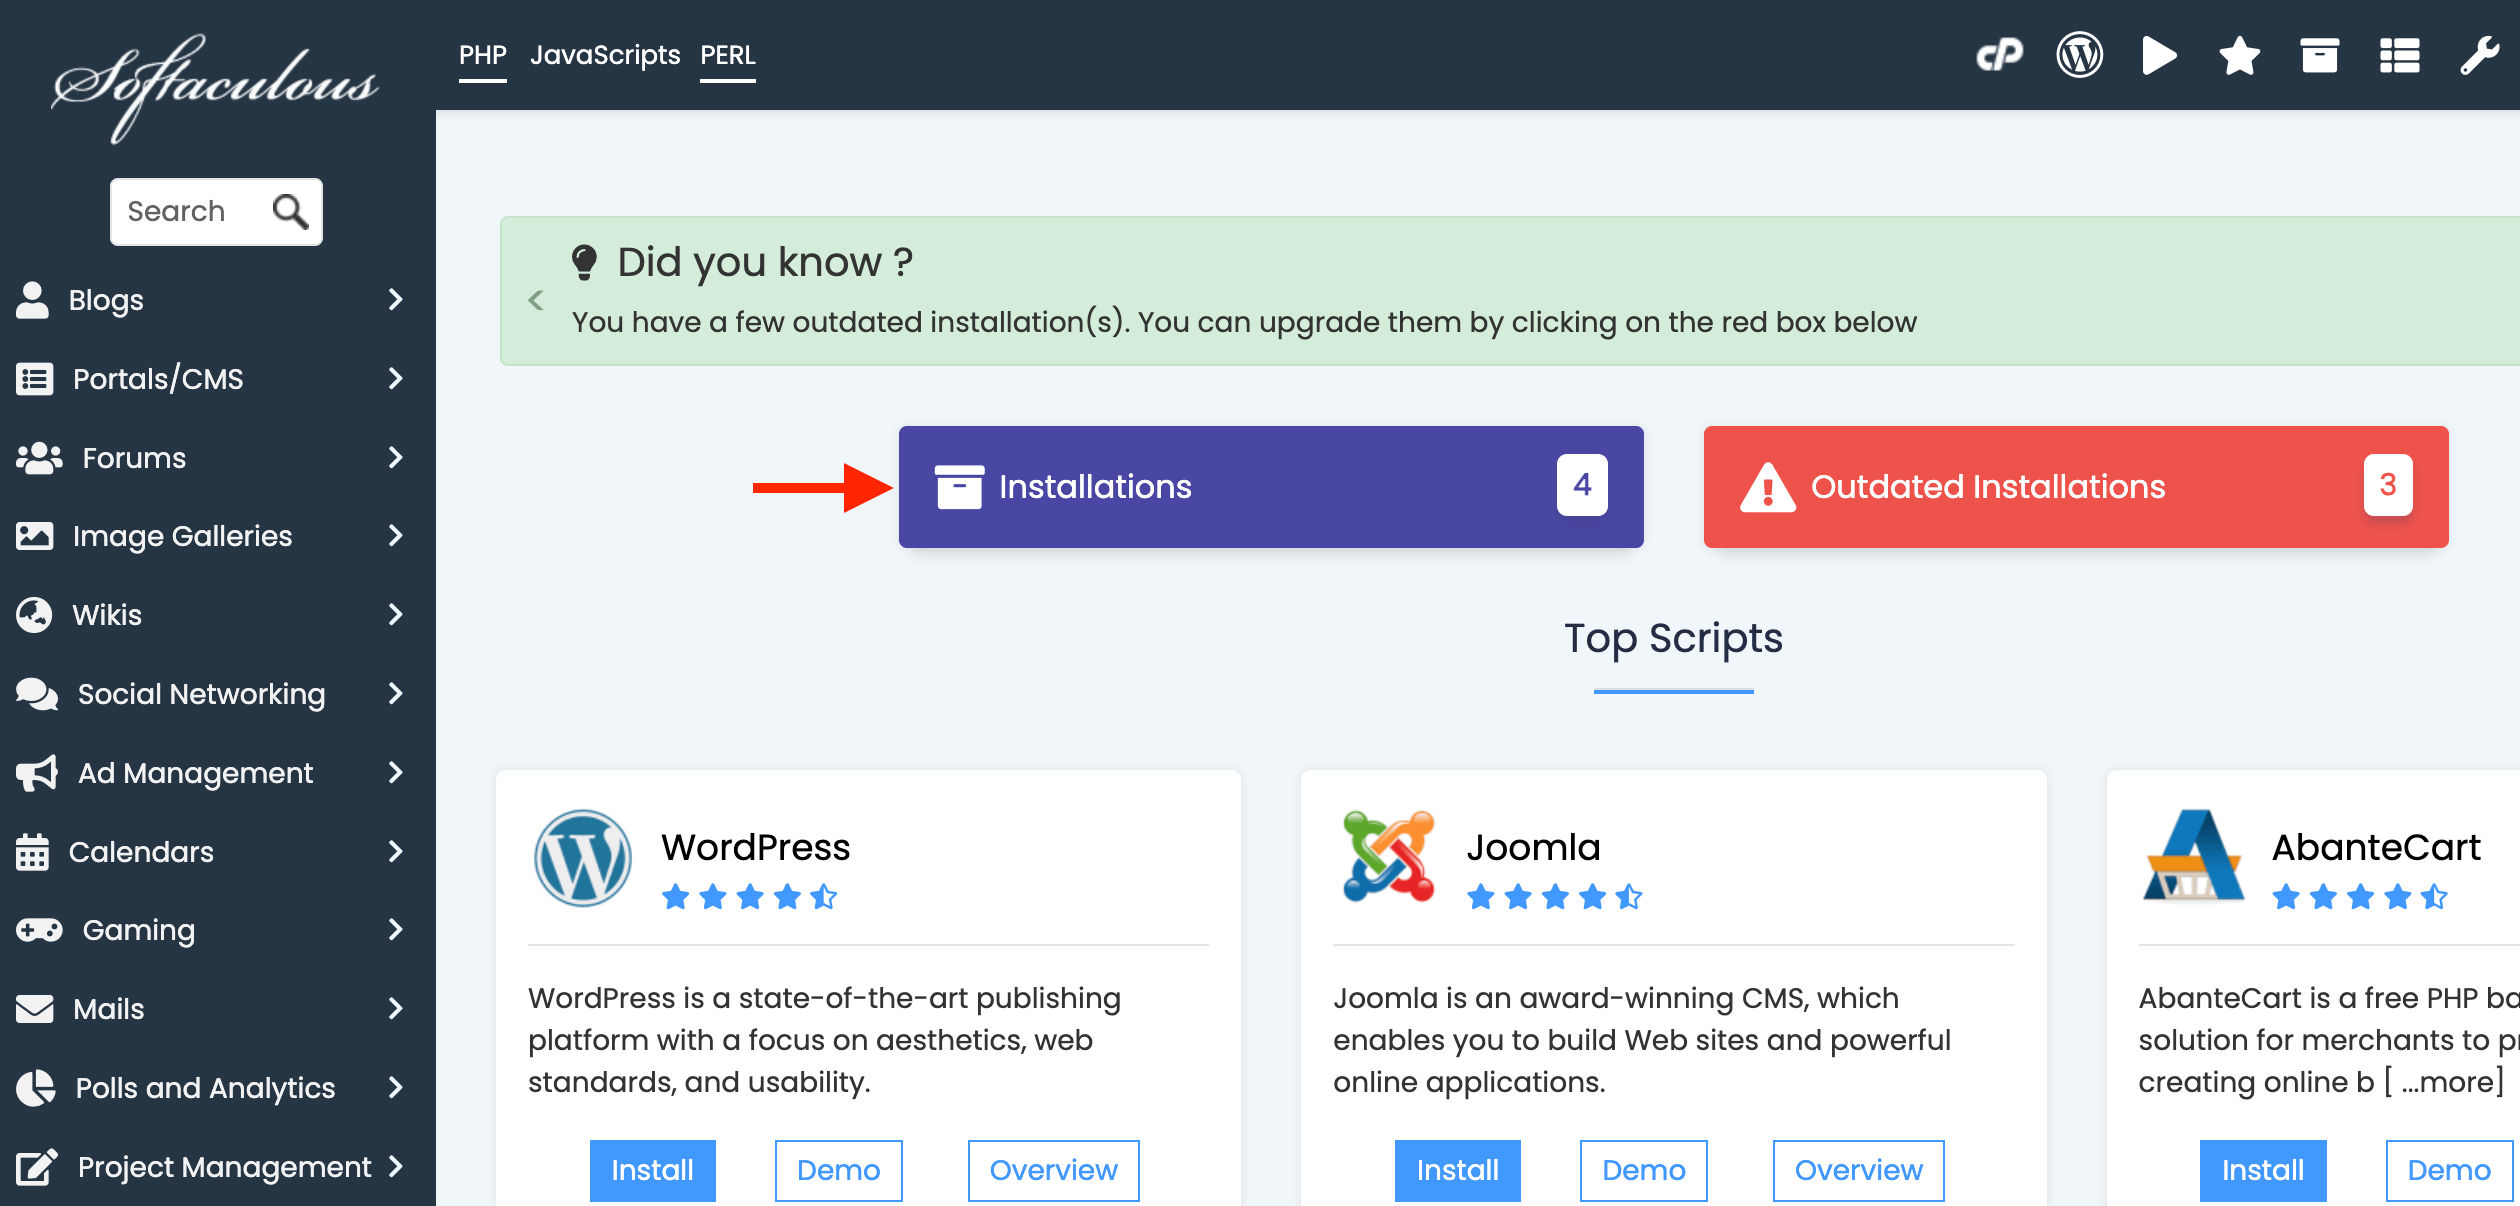Click the Blogs person icon in sidebar

tap(32, 300)
